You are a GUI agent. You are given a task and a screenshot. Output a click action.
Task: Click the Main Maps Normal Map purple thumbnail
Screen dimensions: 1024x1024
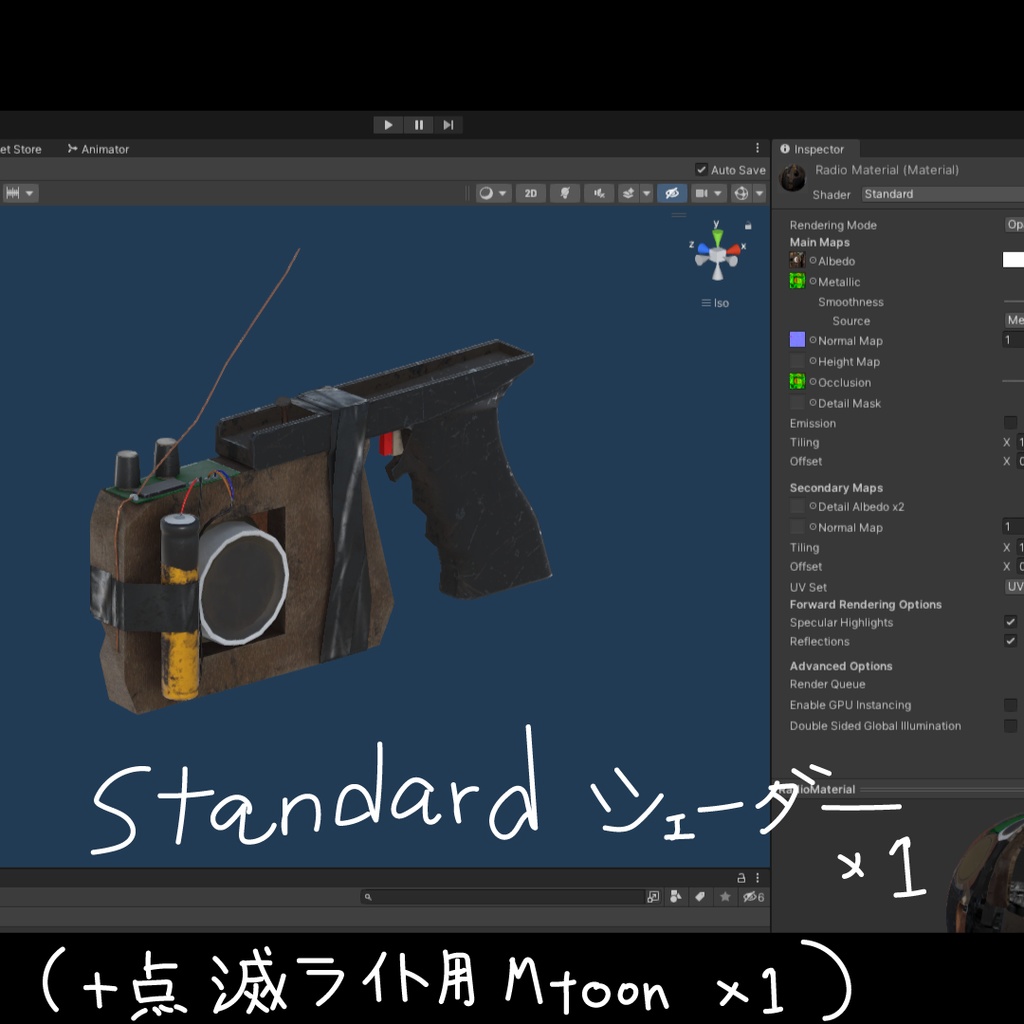coord(797,340)
